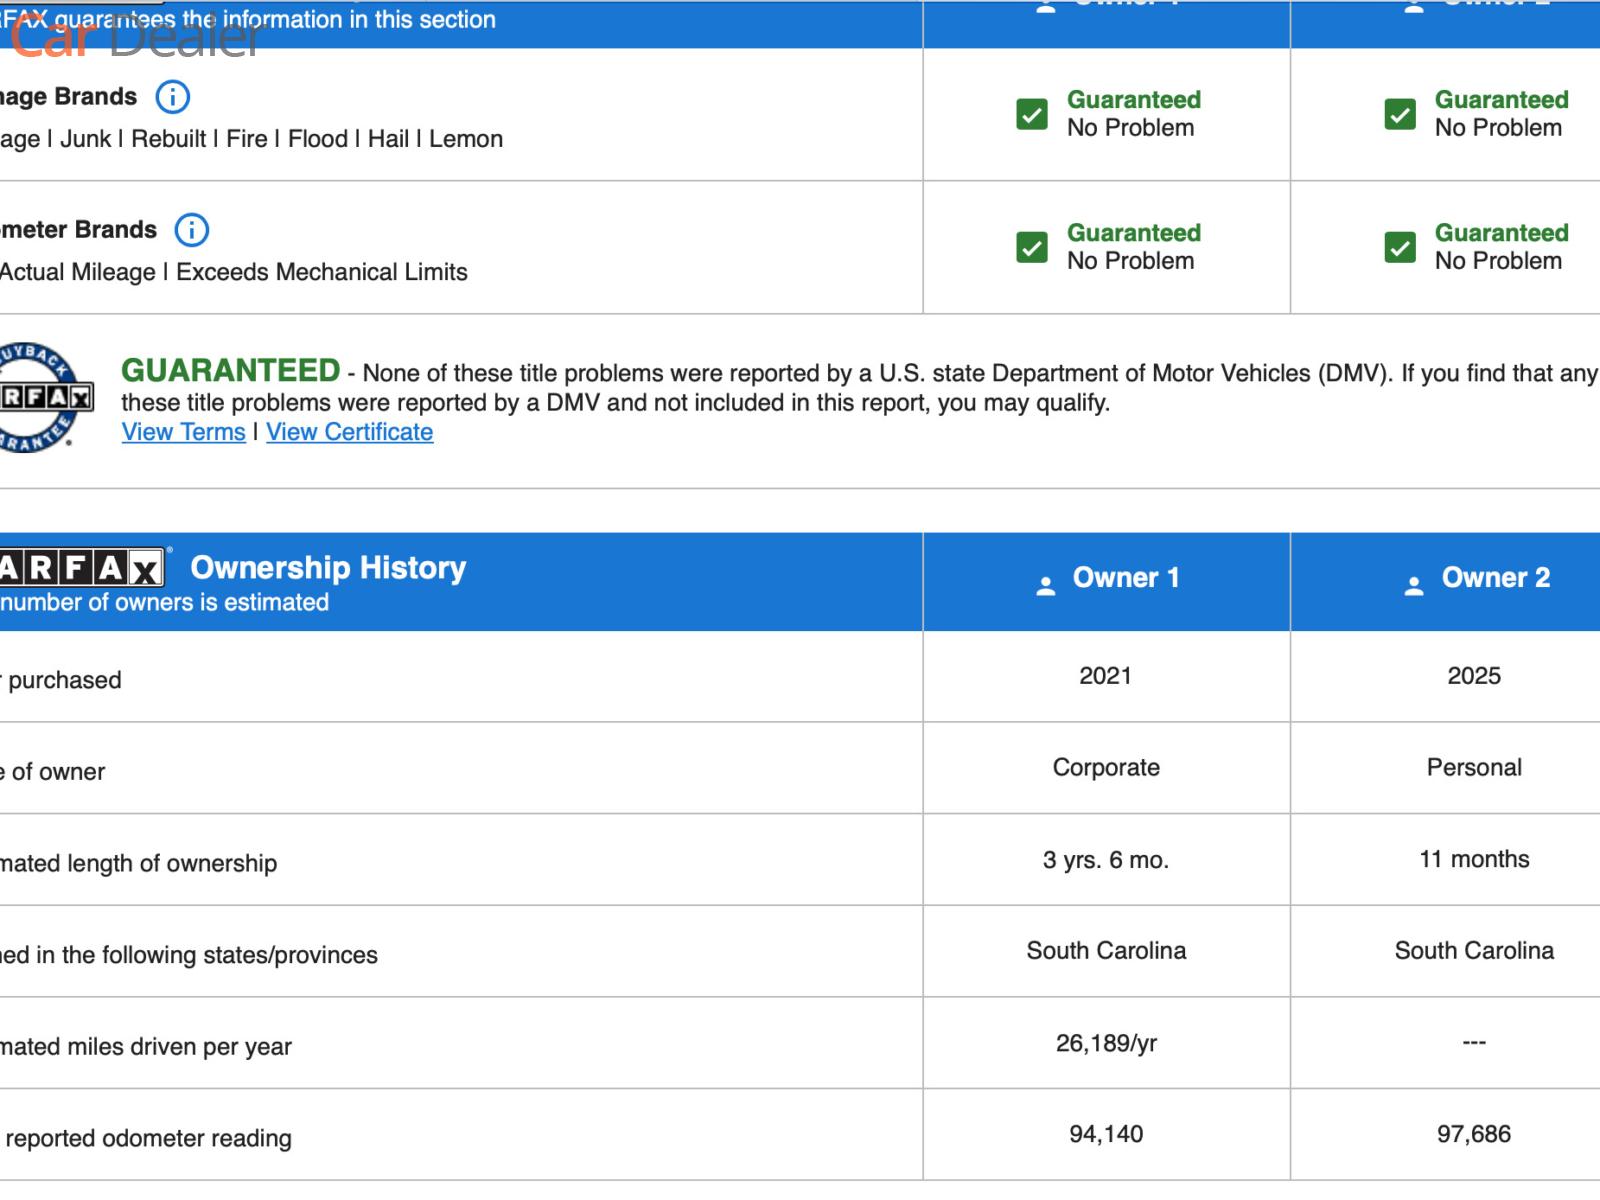Click Owner 2 Odometer Brands green checkmark
Screen dimensions: 1600x1200
tap(1400, 247)
